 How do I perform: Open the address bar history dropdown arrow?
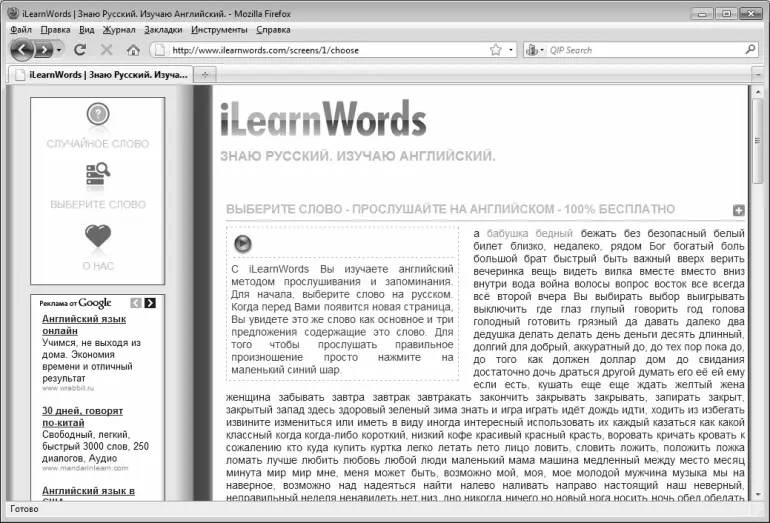point(511,50)
